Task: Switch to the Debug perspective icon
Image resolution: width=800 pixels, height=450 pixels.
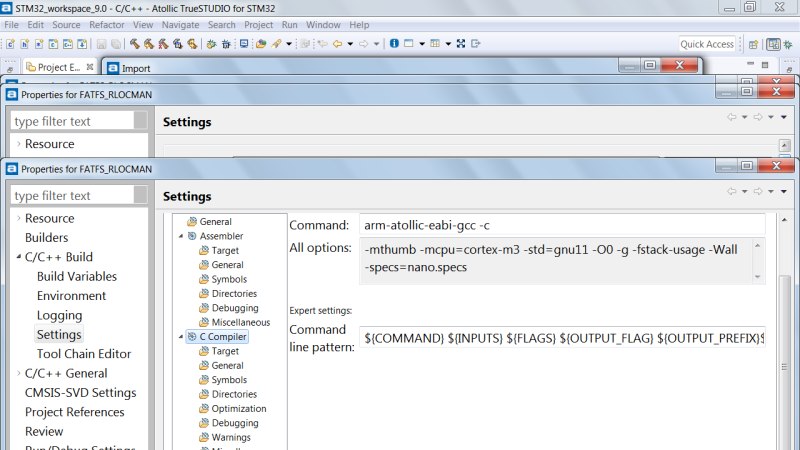Action: [788, 44]
